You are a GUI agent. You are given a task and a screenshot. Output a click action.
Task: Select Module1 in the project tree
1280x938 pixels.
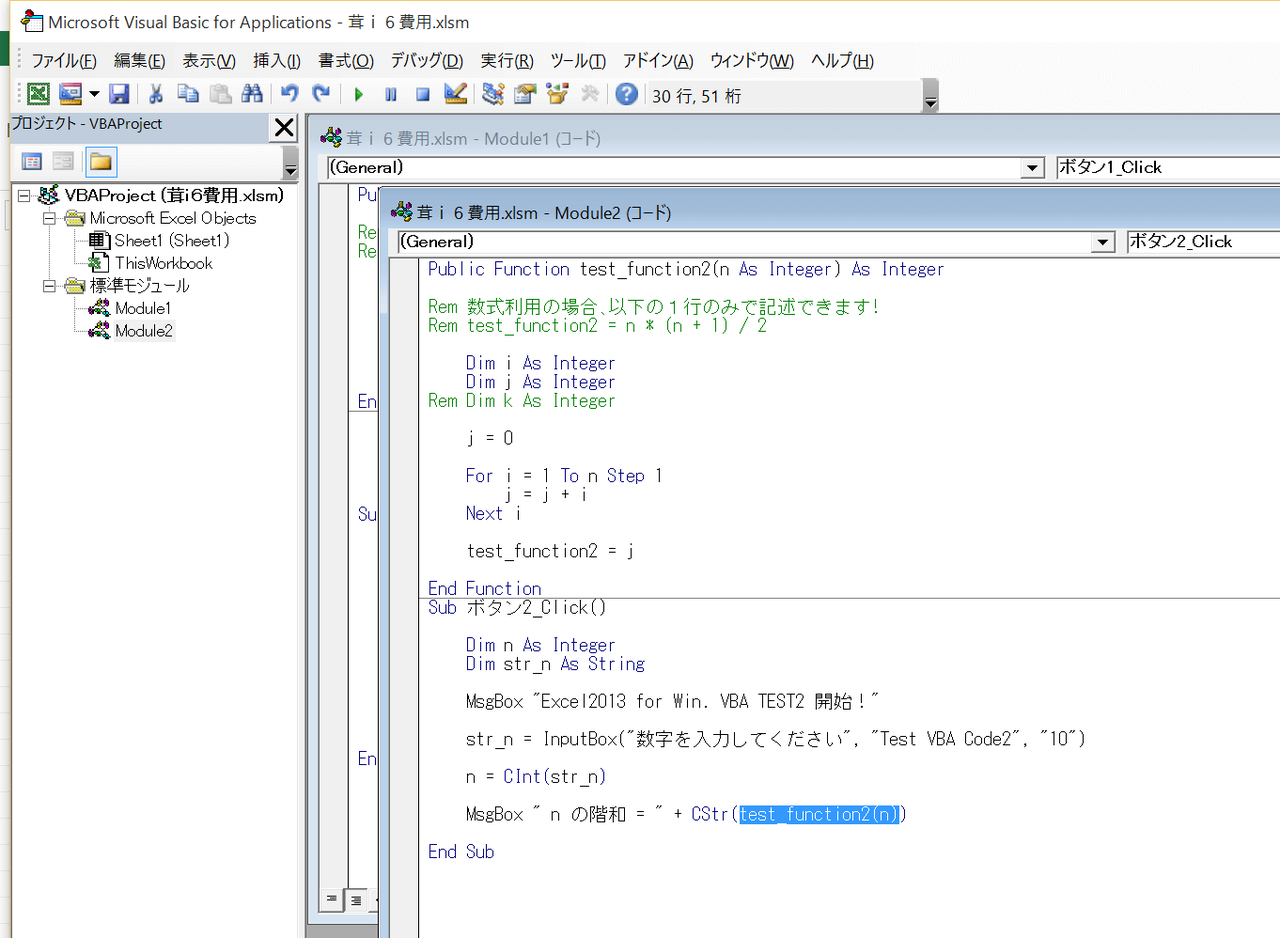tap(143, 308)
